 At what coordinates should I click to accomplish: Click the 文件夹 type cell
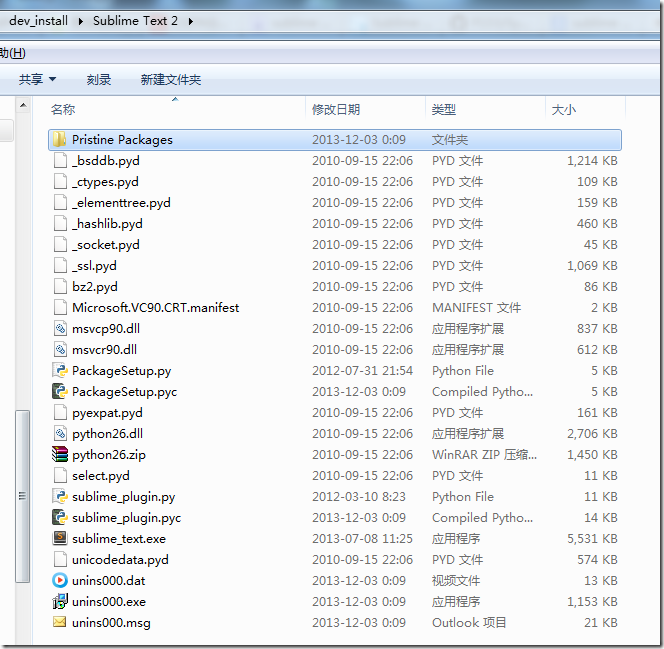pyautogui.click(x=450, y=140)
